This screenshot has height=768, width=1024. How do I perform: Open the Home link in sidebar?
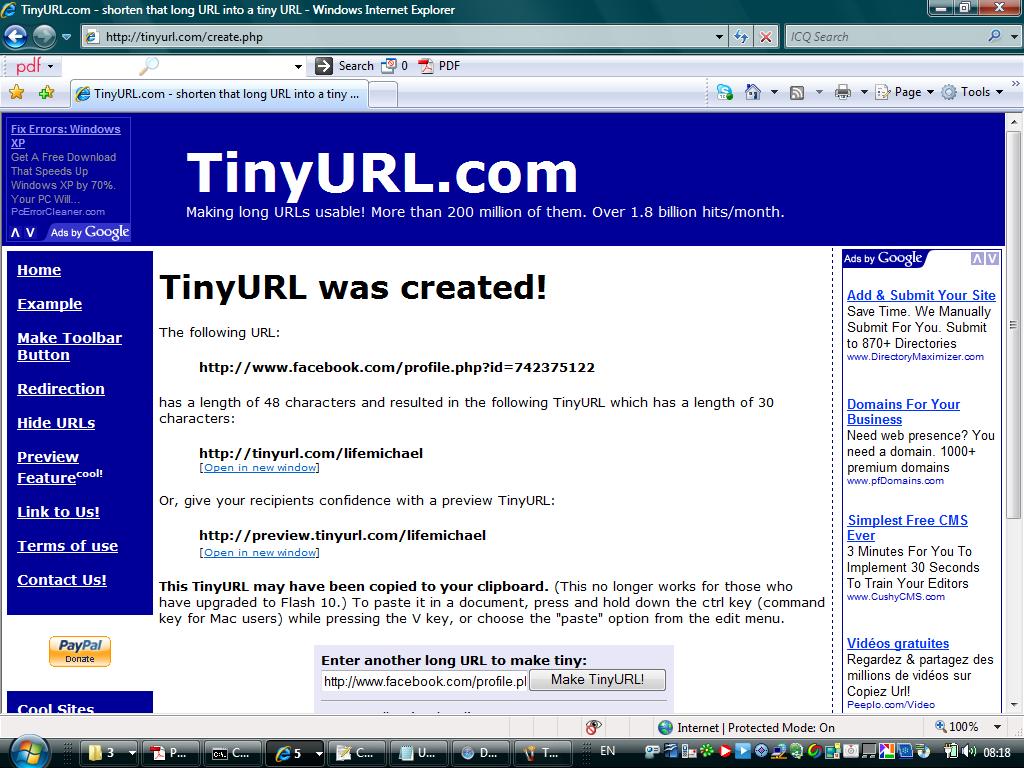pyautogui.click(x=39, y=270)
